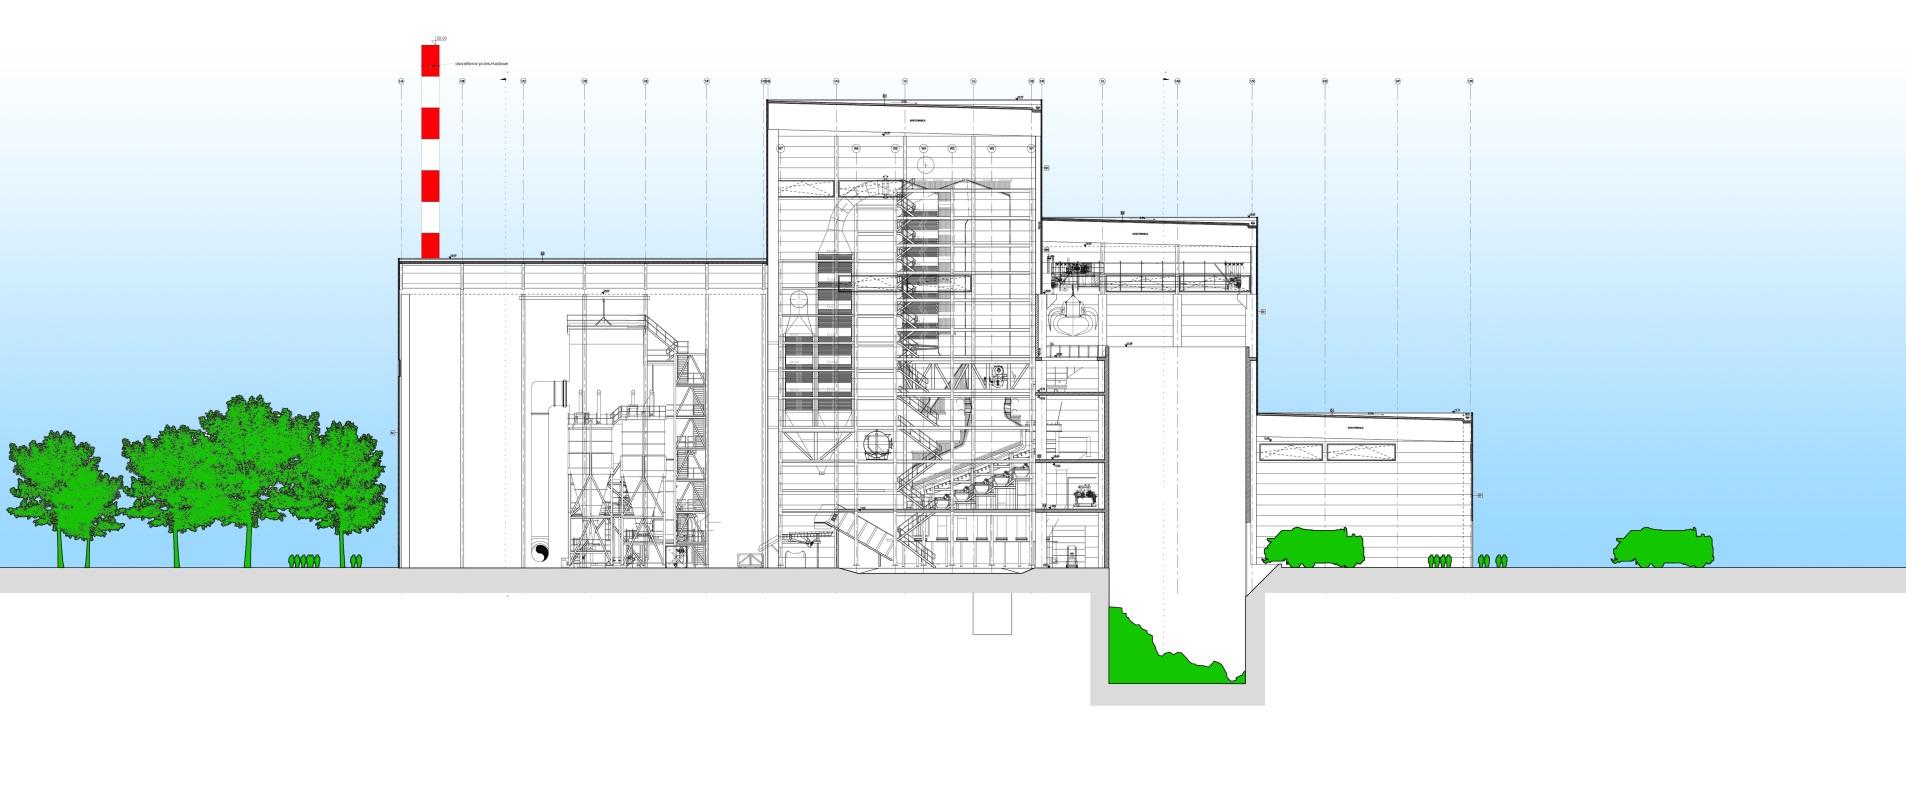Select the left window of the unloading hall

[x=1291, y=452]
